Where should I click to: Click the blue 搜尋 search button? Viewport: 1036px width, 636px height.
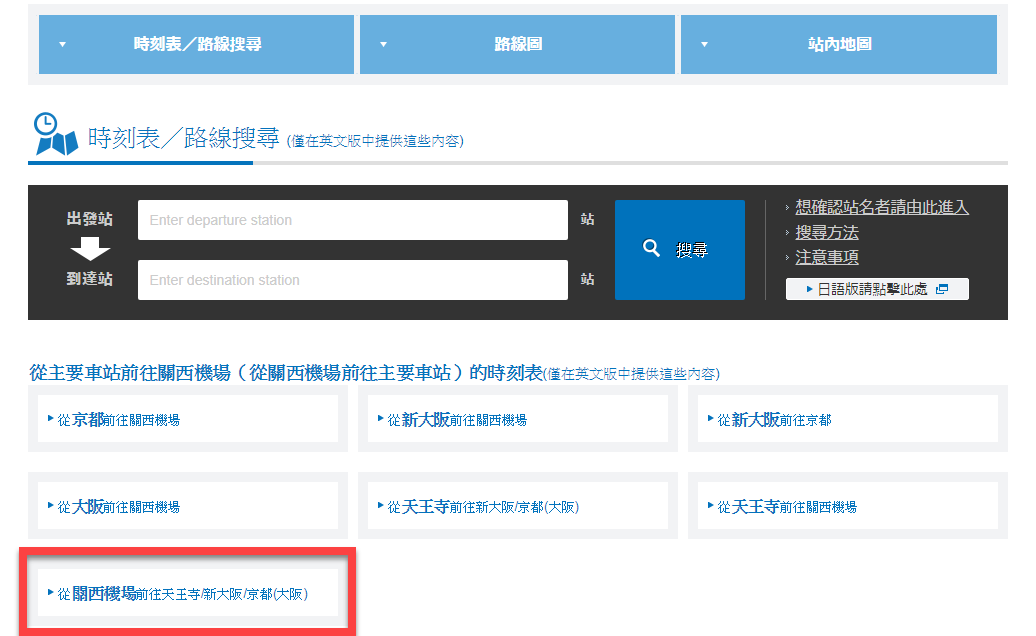680,250
